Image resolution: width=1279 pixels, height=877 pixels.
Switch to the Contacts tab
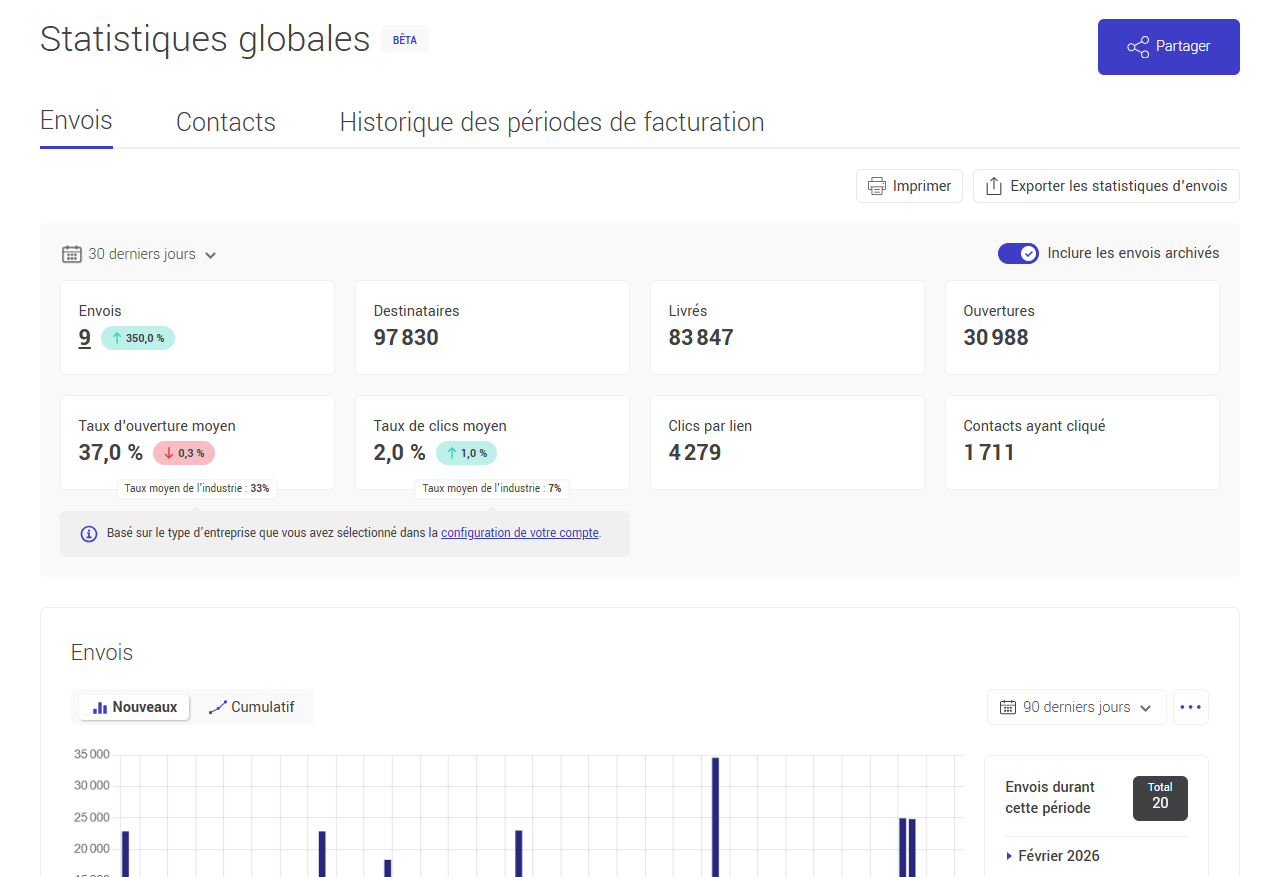[x=226, y=122]
